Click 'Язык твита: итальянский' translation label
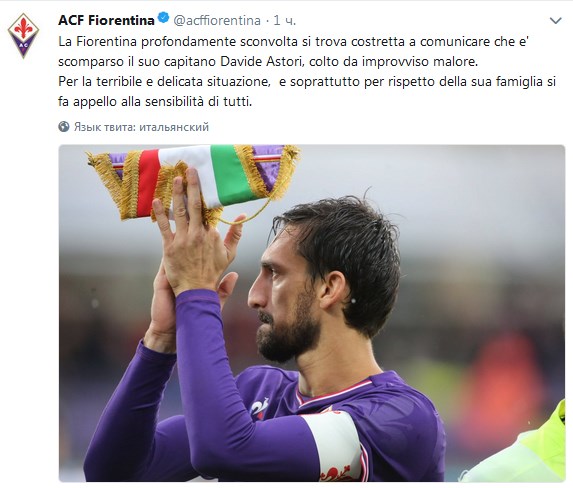 (x=141, y=127)
